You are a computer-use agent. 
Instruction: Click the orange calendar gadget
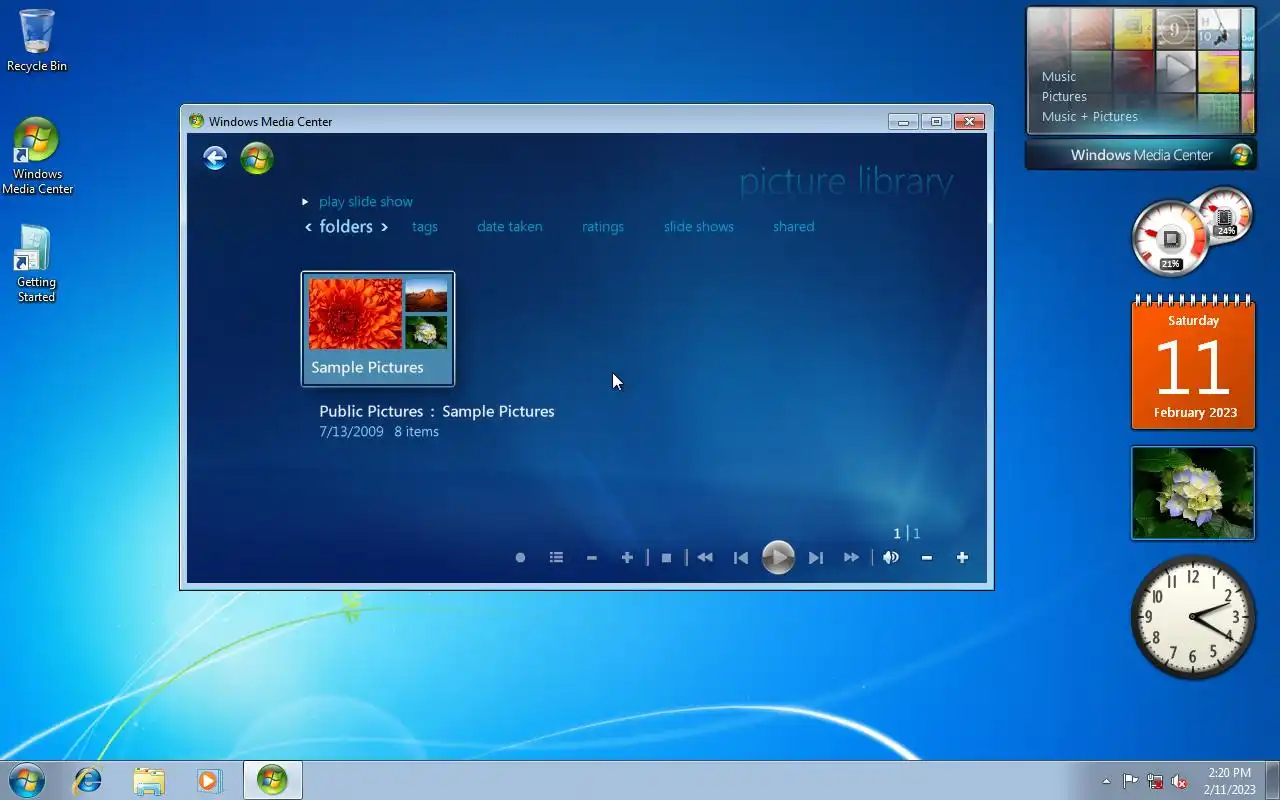coord(1193,363)
